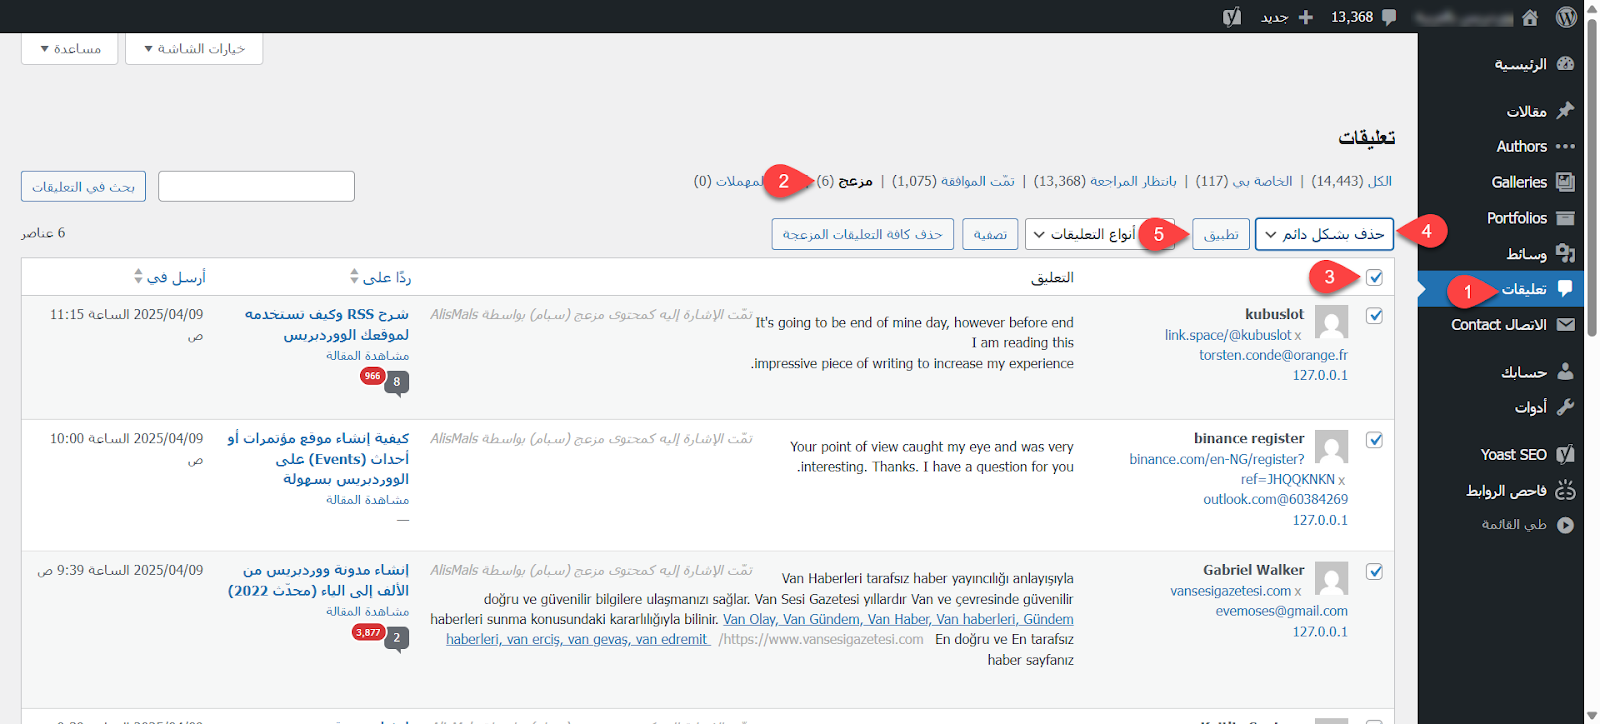Click inside the comment search text field
Screen dimensions: 1600x724
point(256,186)
